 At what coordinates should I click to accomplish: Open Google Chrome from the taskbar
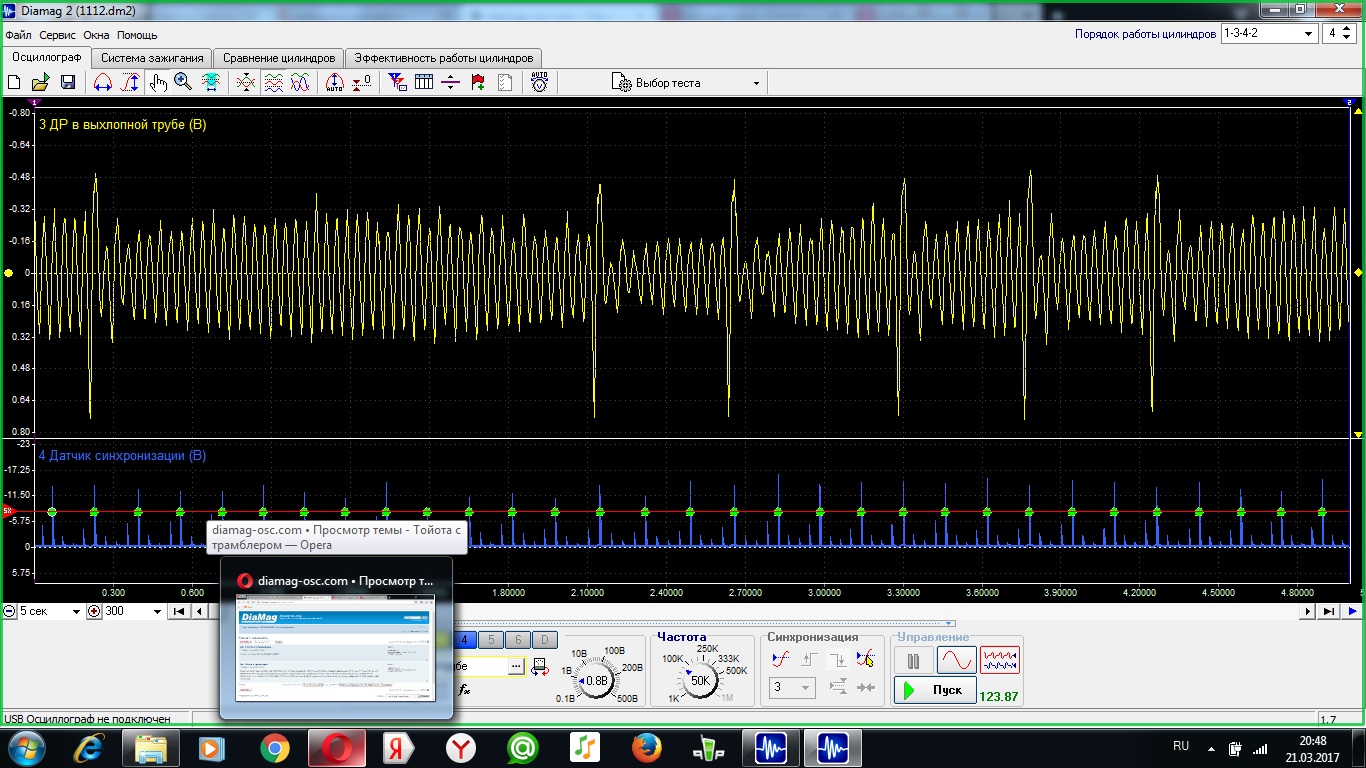tap(275, 747)
